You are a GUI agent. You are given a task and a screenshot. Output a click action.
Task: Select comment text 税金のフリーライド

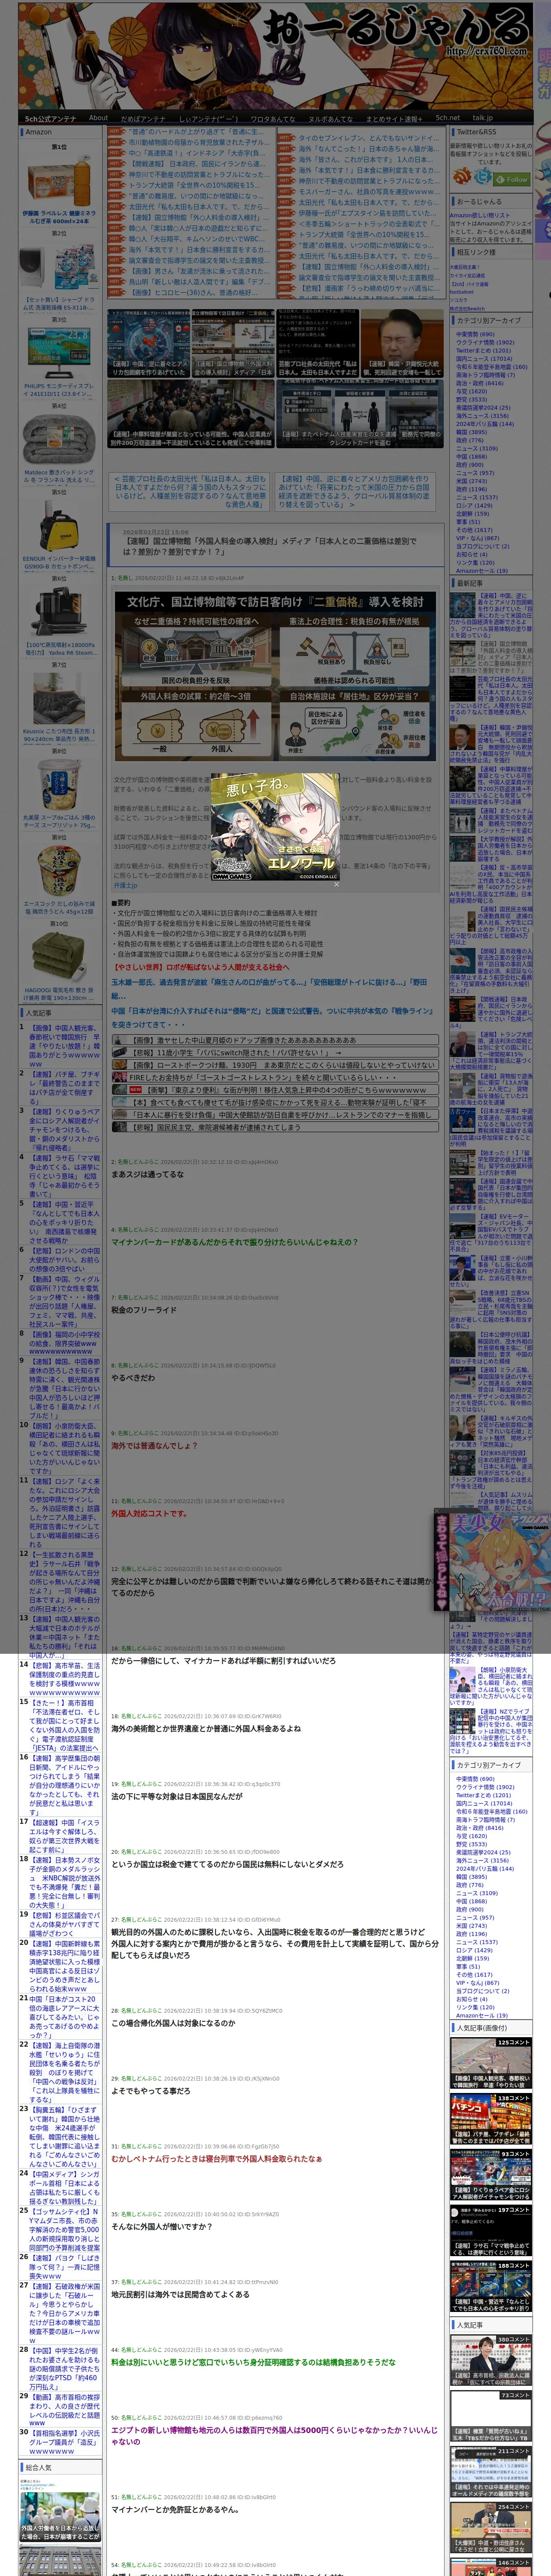(144, 1309)
